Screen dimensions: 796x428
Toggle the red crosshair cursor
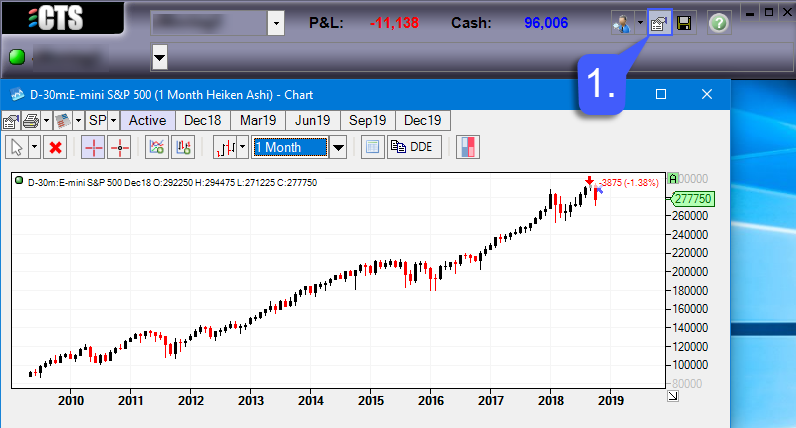pyautogui.click(x=93, y=148)
